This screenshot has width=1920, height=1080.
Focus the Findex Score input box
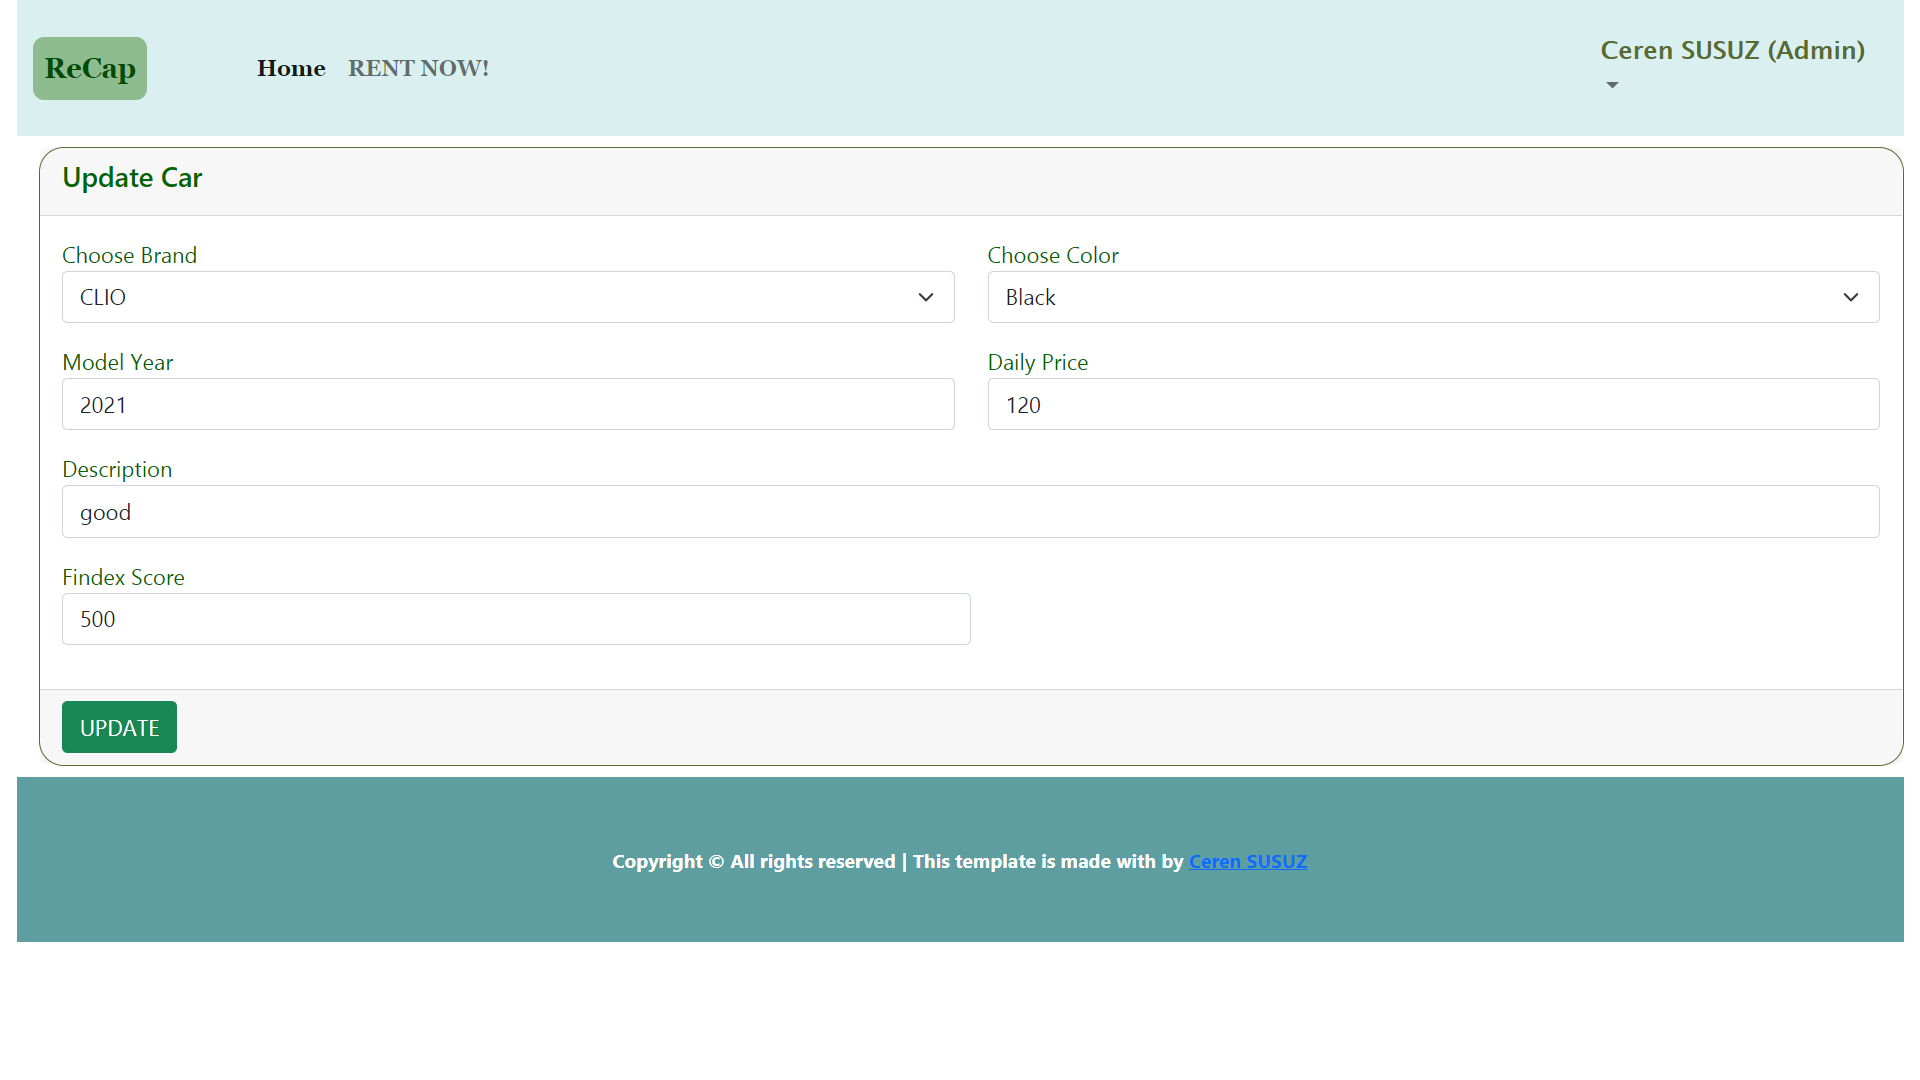pos(516,619)
